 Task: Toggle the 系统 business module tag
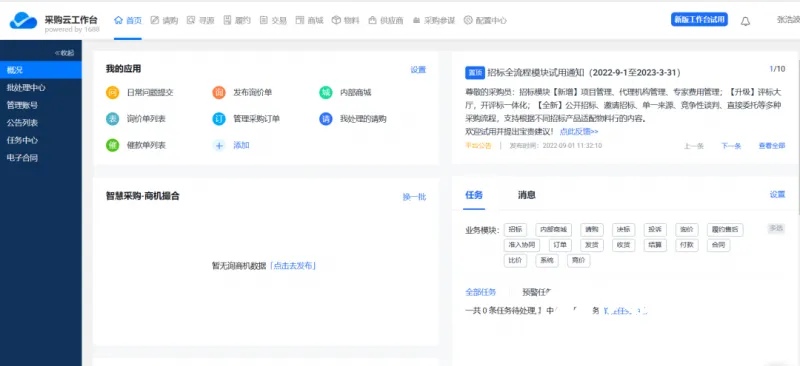tap(547, 260)
